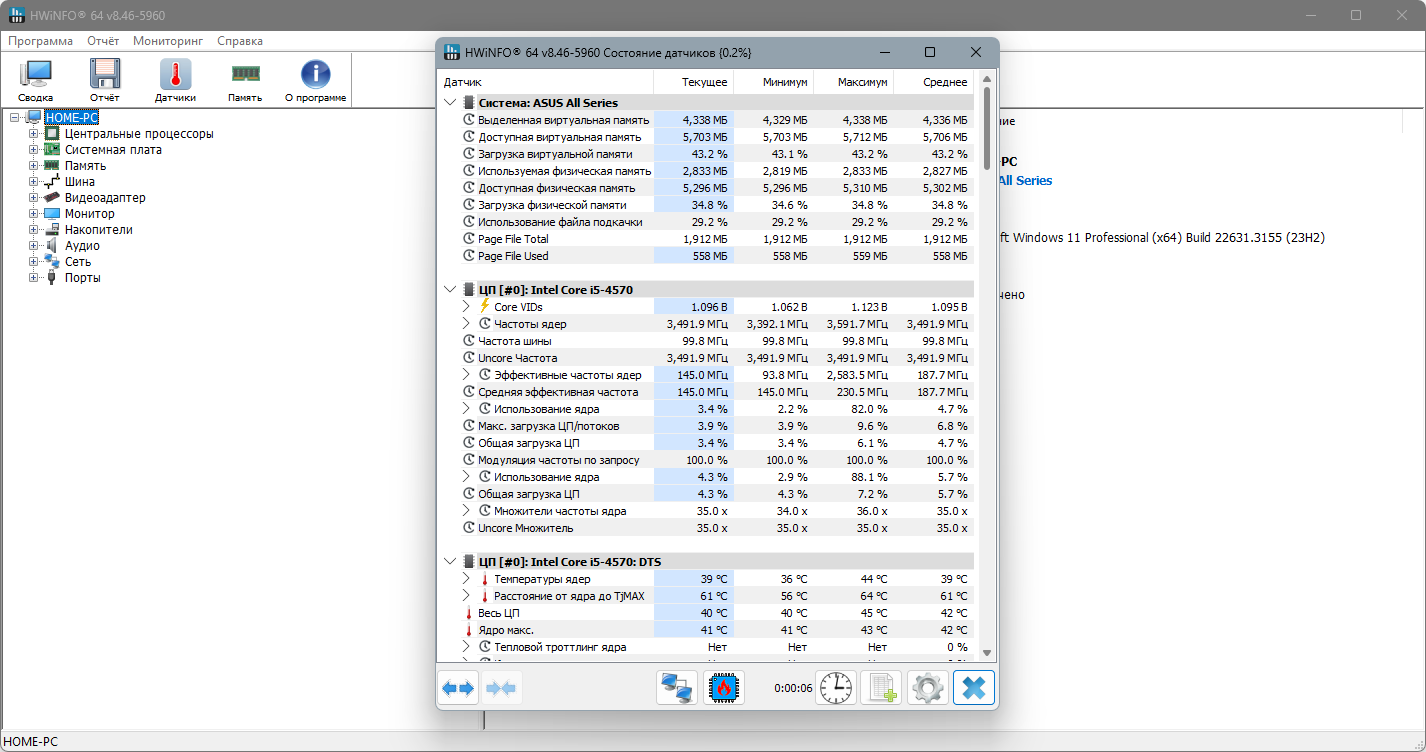Click the Максимум column header
This screenshot has height=752, width=1426.
click(x=862, y=82)
